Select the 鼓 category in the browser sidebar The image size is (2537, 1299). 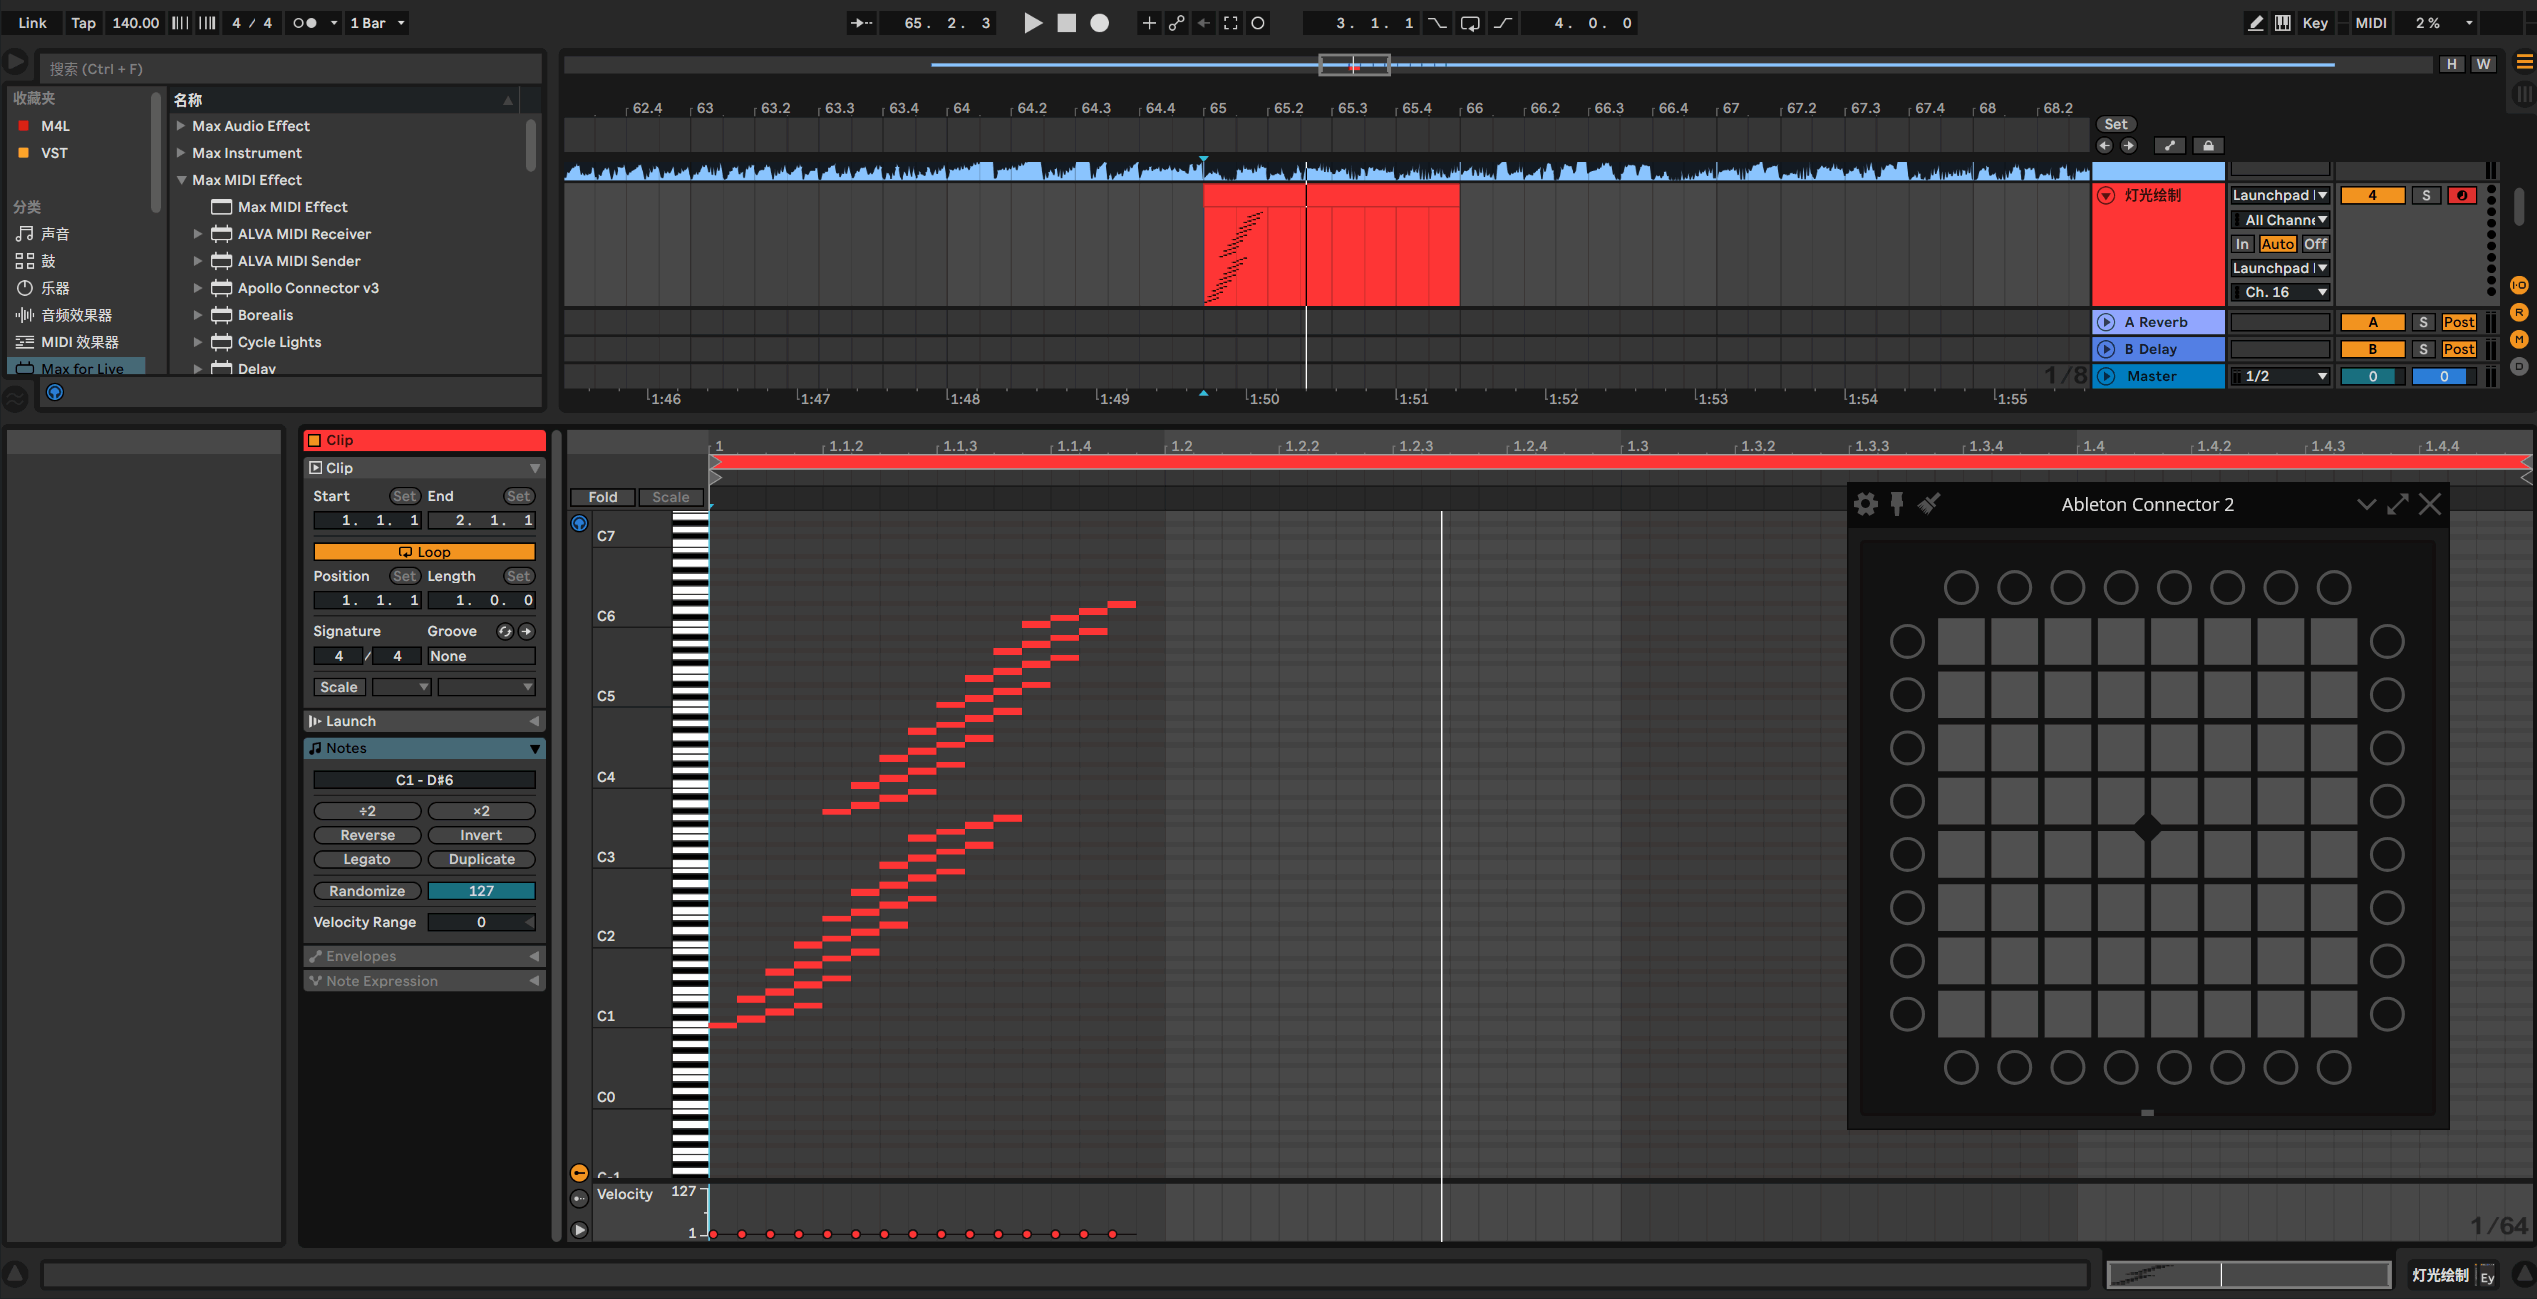[47, 261]
